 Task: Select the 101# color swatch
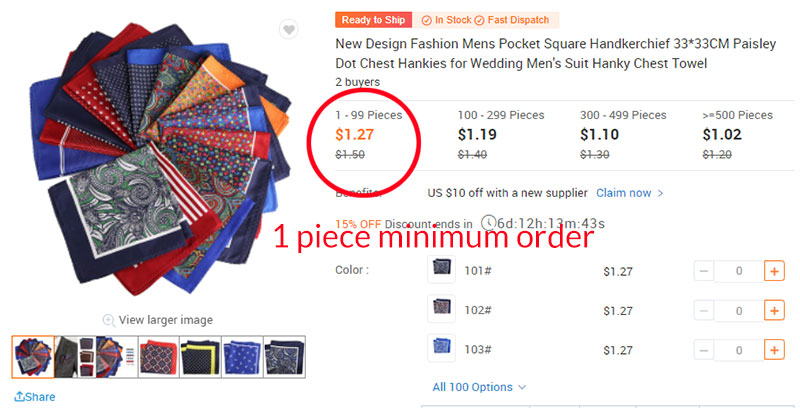click(x=441, y=269)
